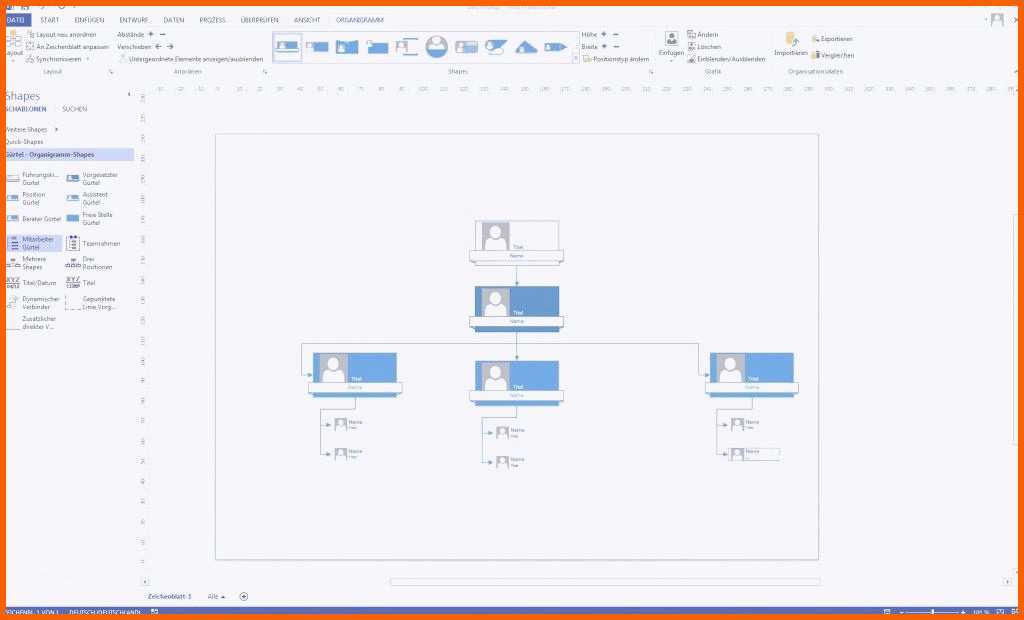The width and height of the screenshot is (1024, 620).
Task: Select Titel/Datum shape
Action: click(32, 283)
